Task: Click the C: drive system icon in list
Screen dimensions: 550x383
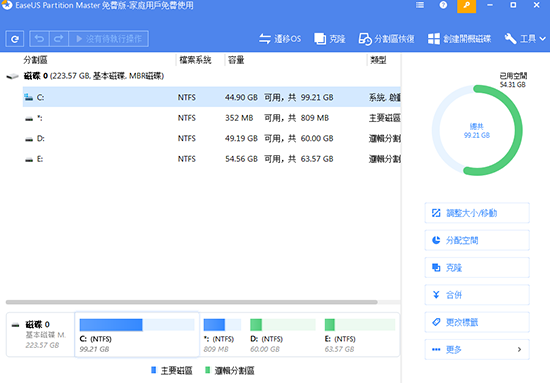Action: 29,97
